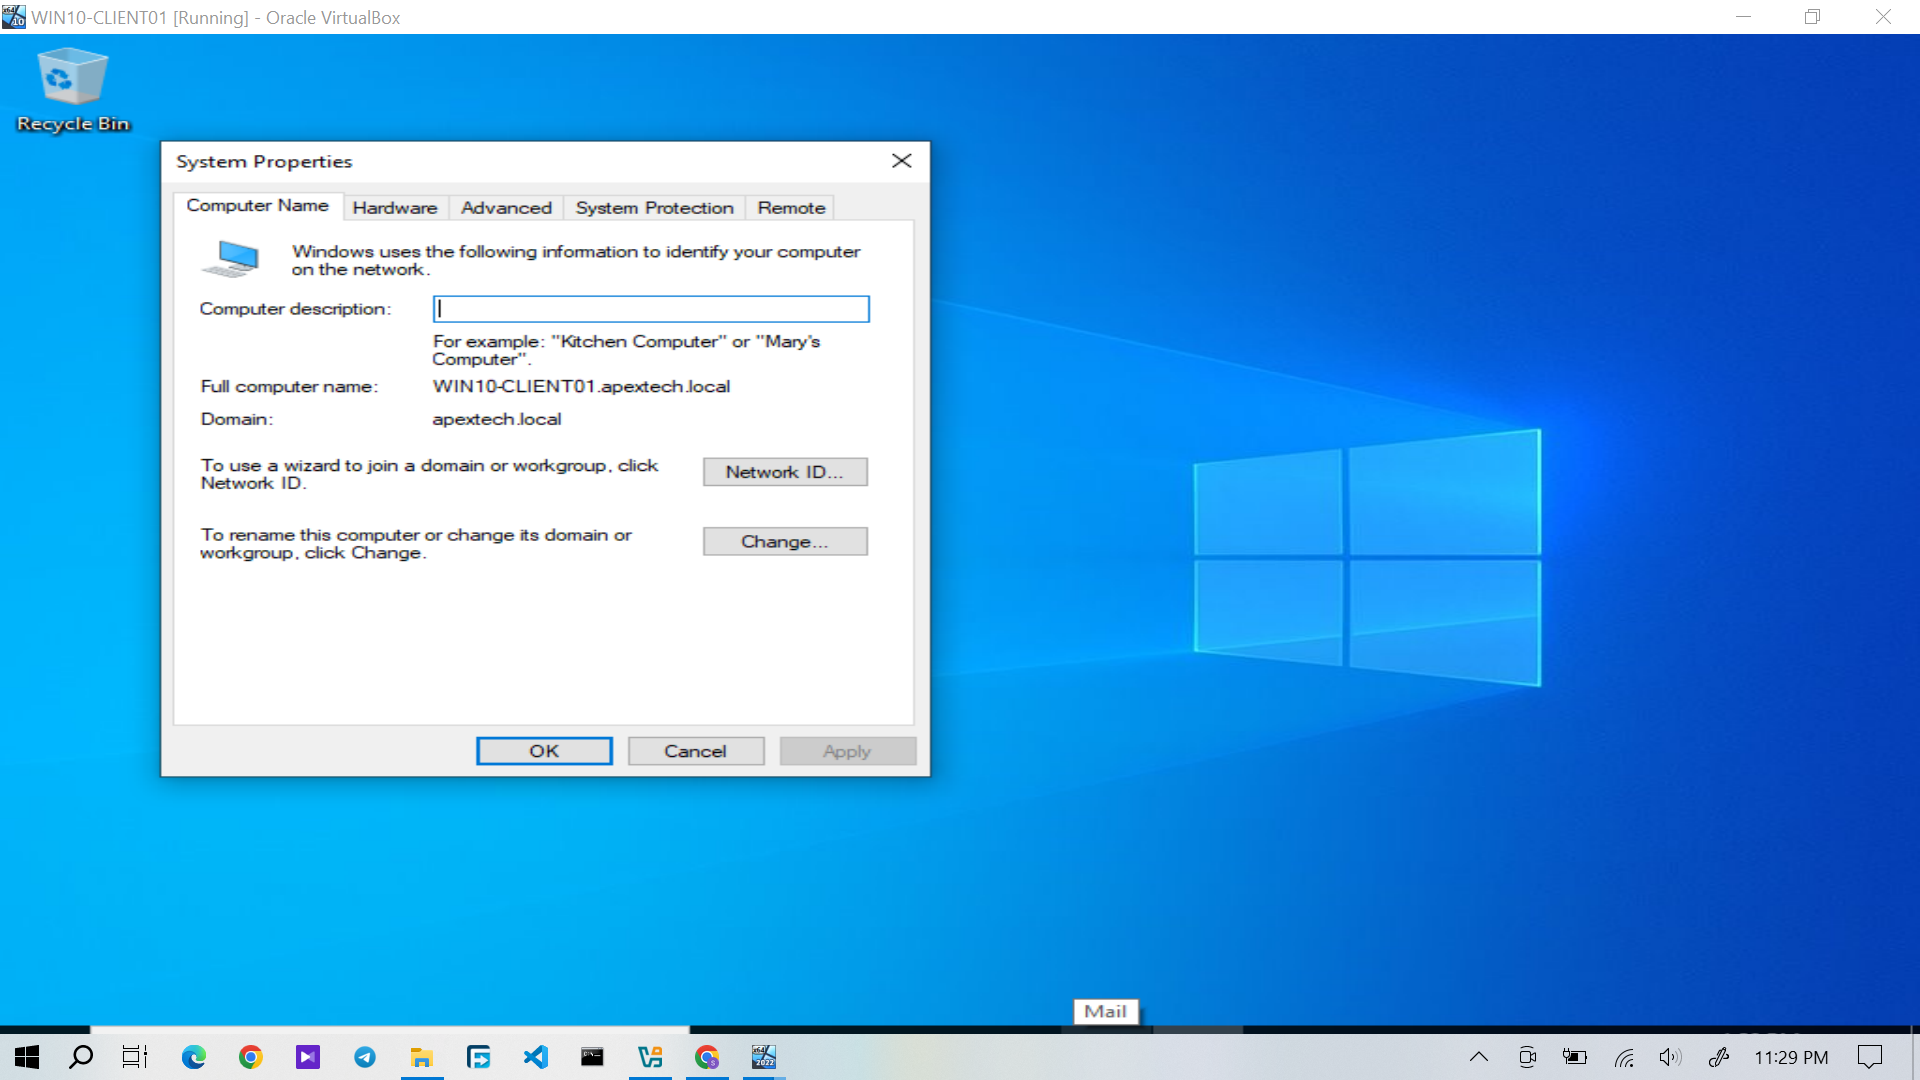Click the Network ID... button
This screenshot has width=1920, height=1080.
(785, 472)
